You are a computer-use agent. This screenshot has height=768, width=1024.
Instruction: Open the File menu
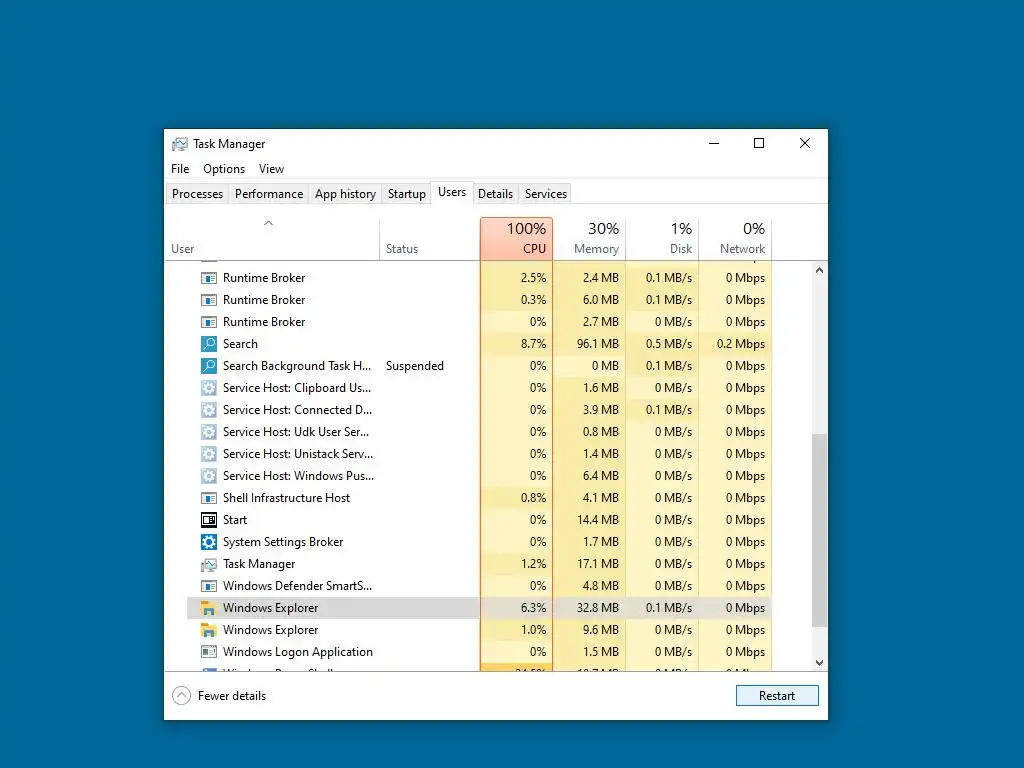[x=180, y=168]
